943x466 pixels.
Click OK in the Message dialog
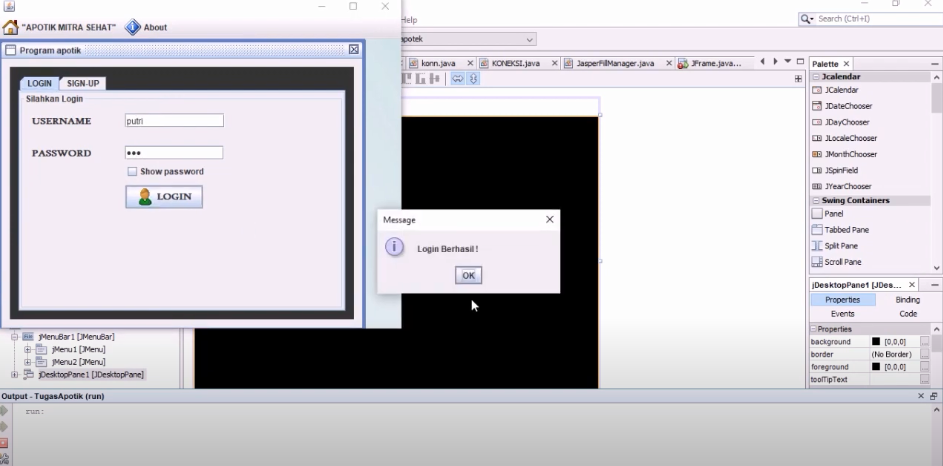click(468, 275)
